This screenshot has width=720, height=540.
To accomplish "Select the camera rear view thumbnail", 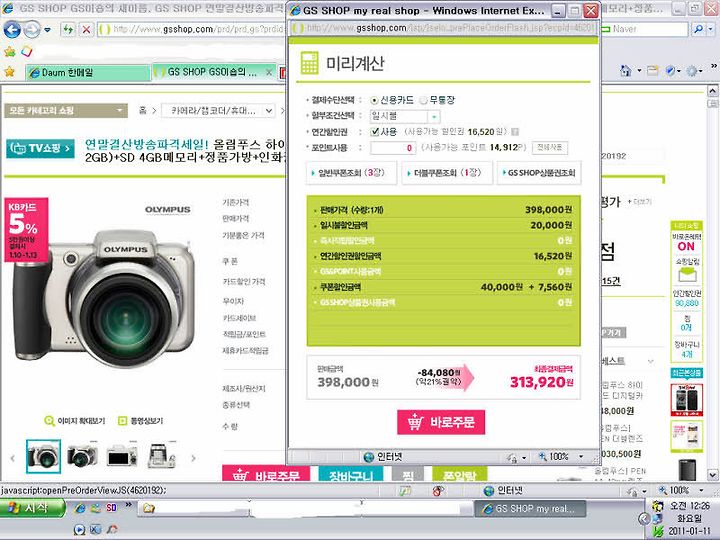I will [x=122, y=456].
